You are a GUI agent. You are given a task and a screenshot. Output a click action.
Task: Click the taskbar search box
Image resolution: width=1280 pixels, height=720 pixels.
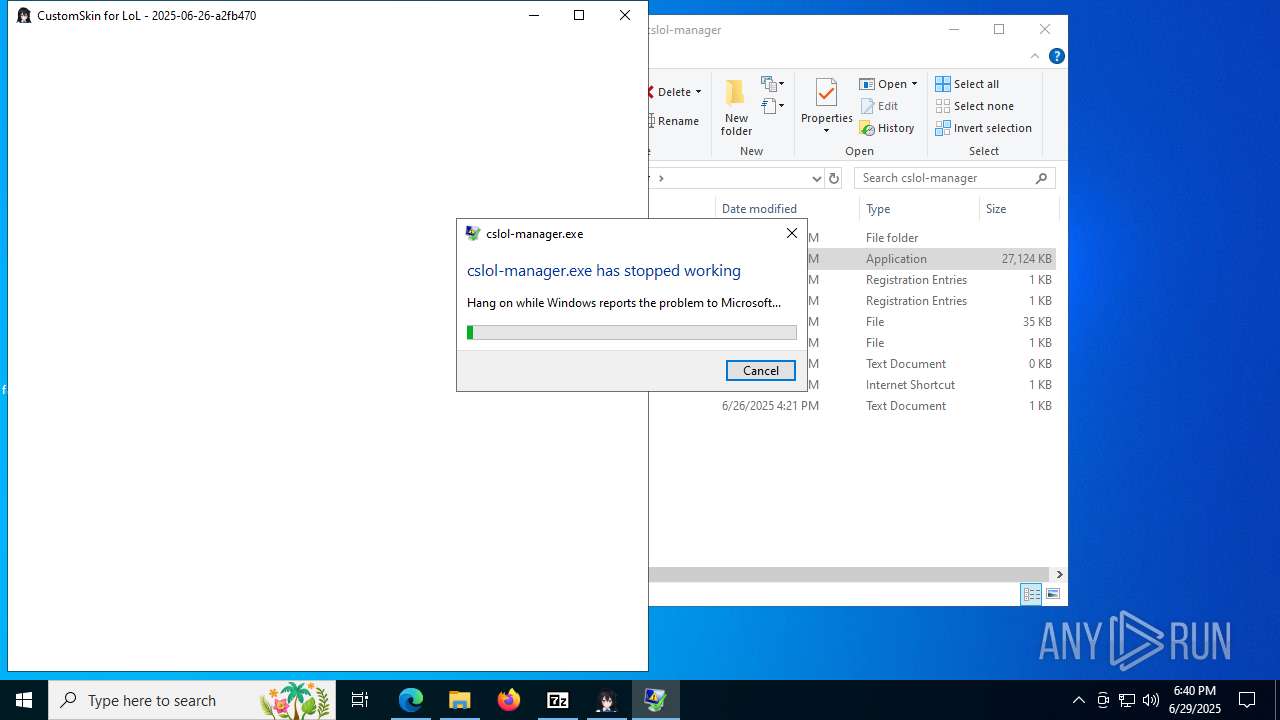tap(192, 700)
